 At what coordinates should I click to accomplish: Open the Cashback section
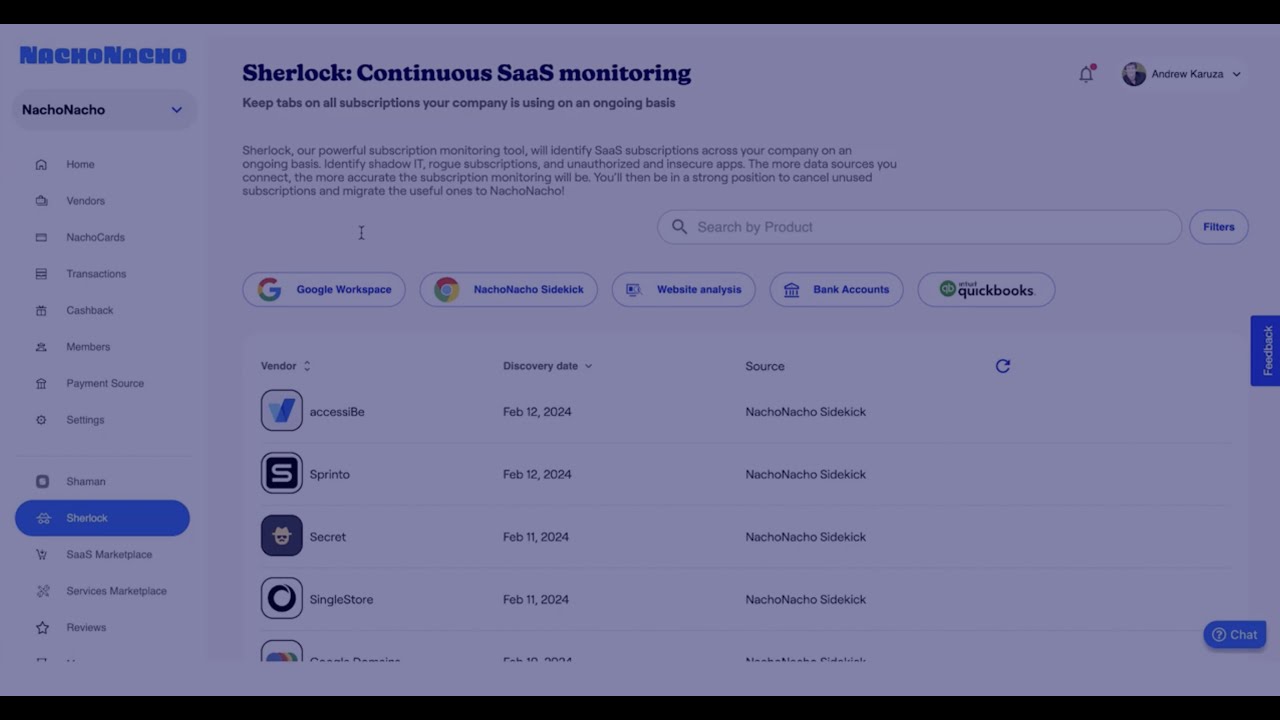coord(90,311)
